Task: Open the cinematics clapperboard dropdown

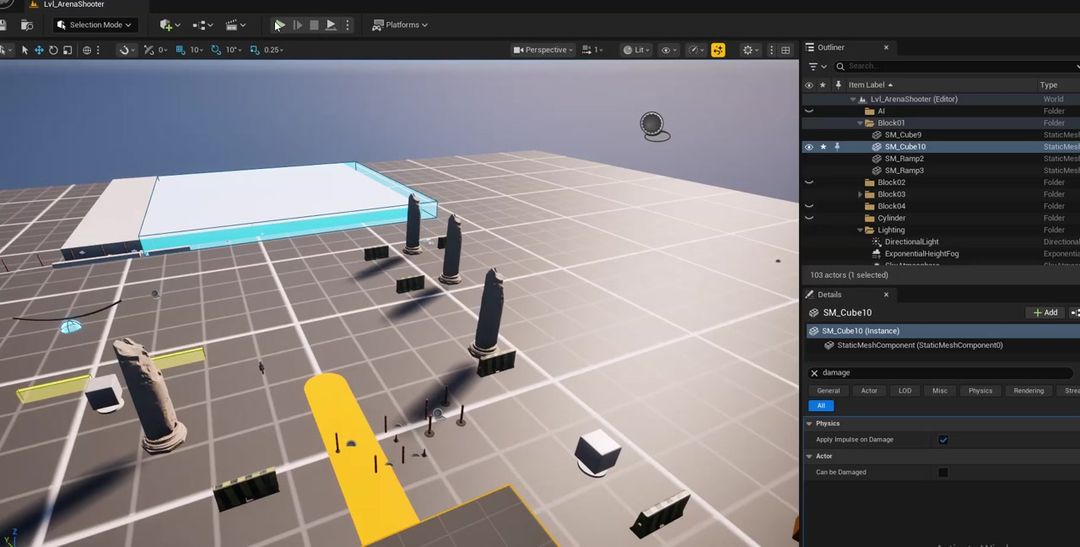Action: click(236, 25)
